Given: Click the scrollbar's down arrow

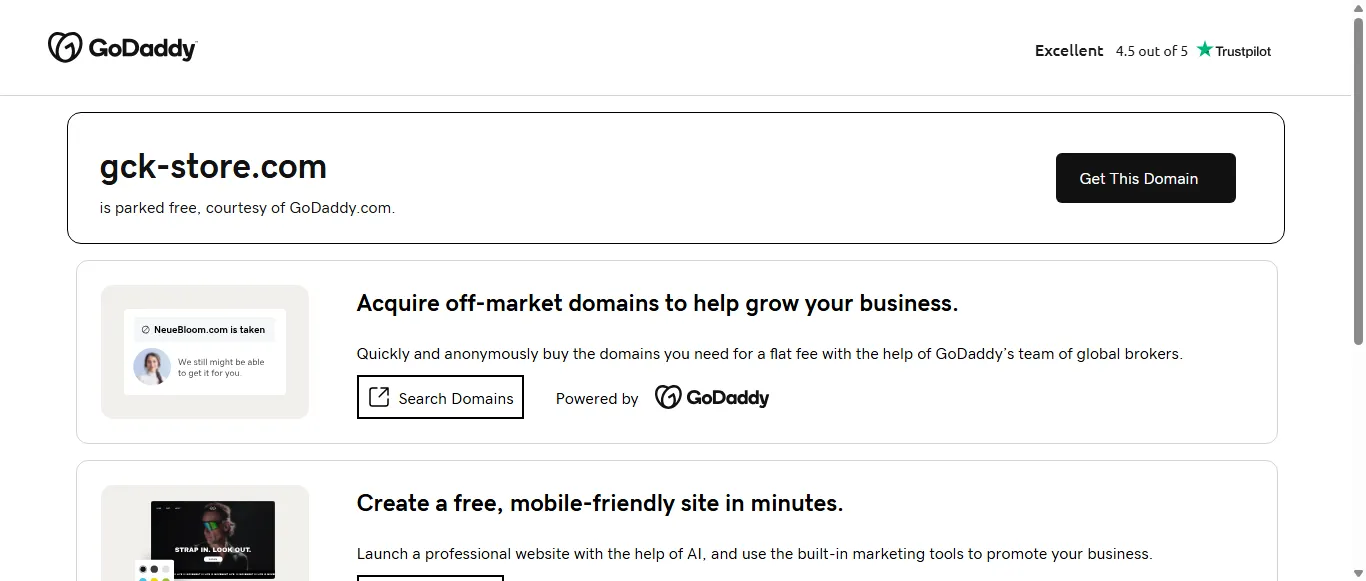Looking at the screenshot, I should [1357, 573].
